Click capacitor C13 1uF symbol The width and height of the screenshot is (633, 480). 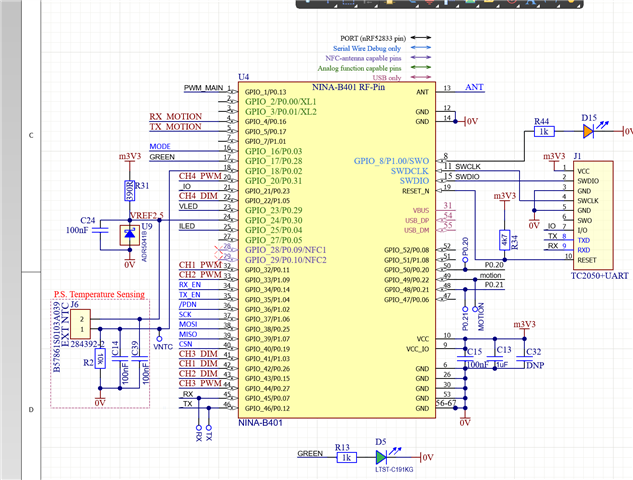pos(495,358)
